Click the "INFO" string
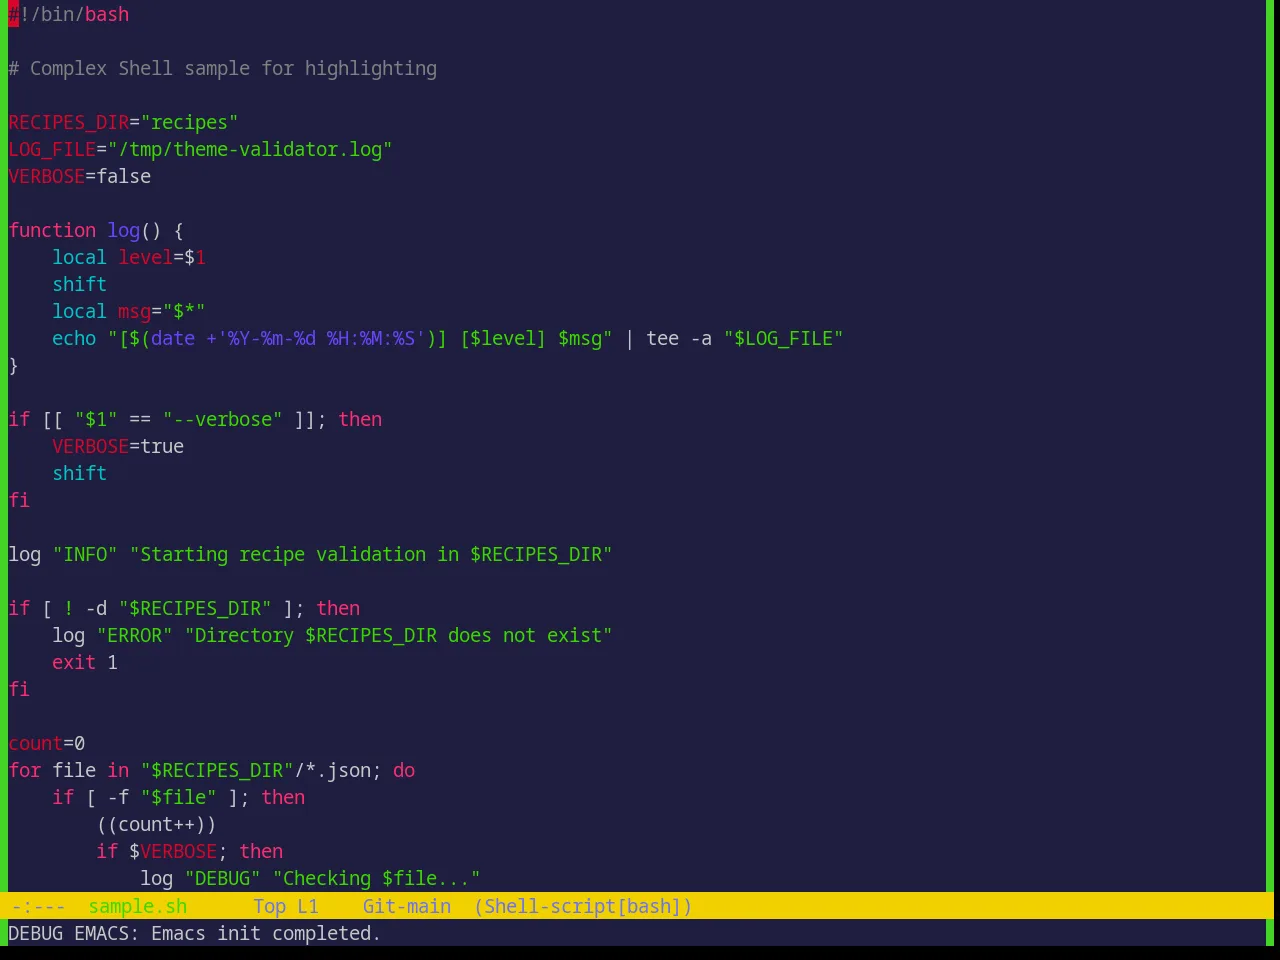 click(x=85, y=554)
